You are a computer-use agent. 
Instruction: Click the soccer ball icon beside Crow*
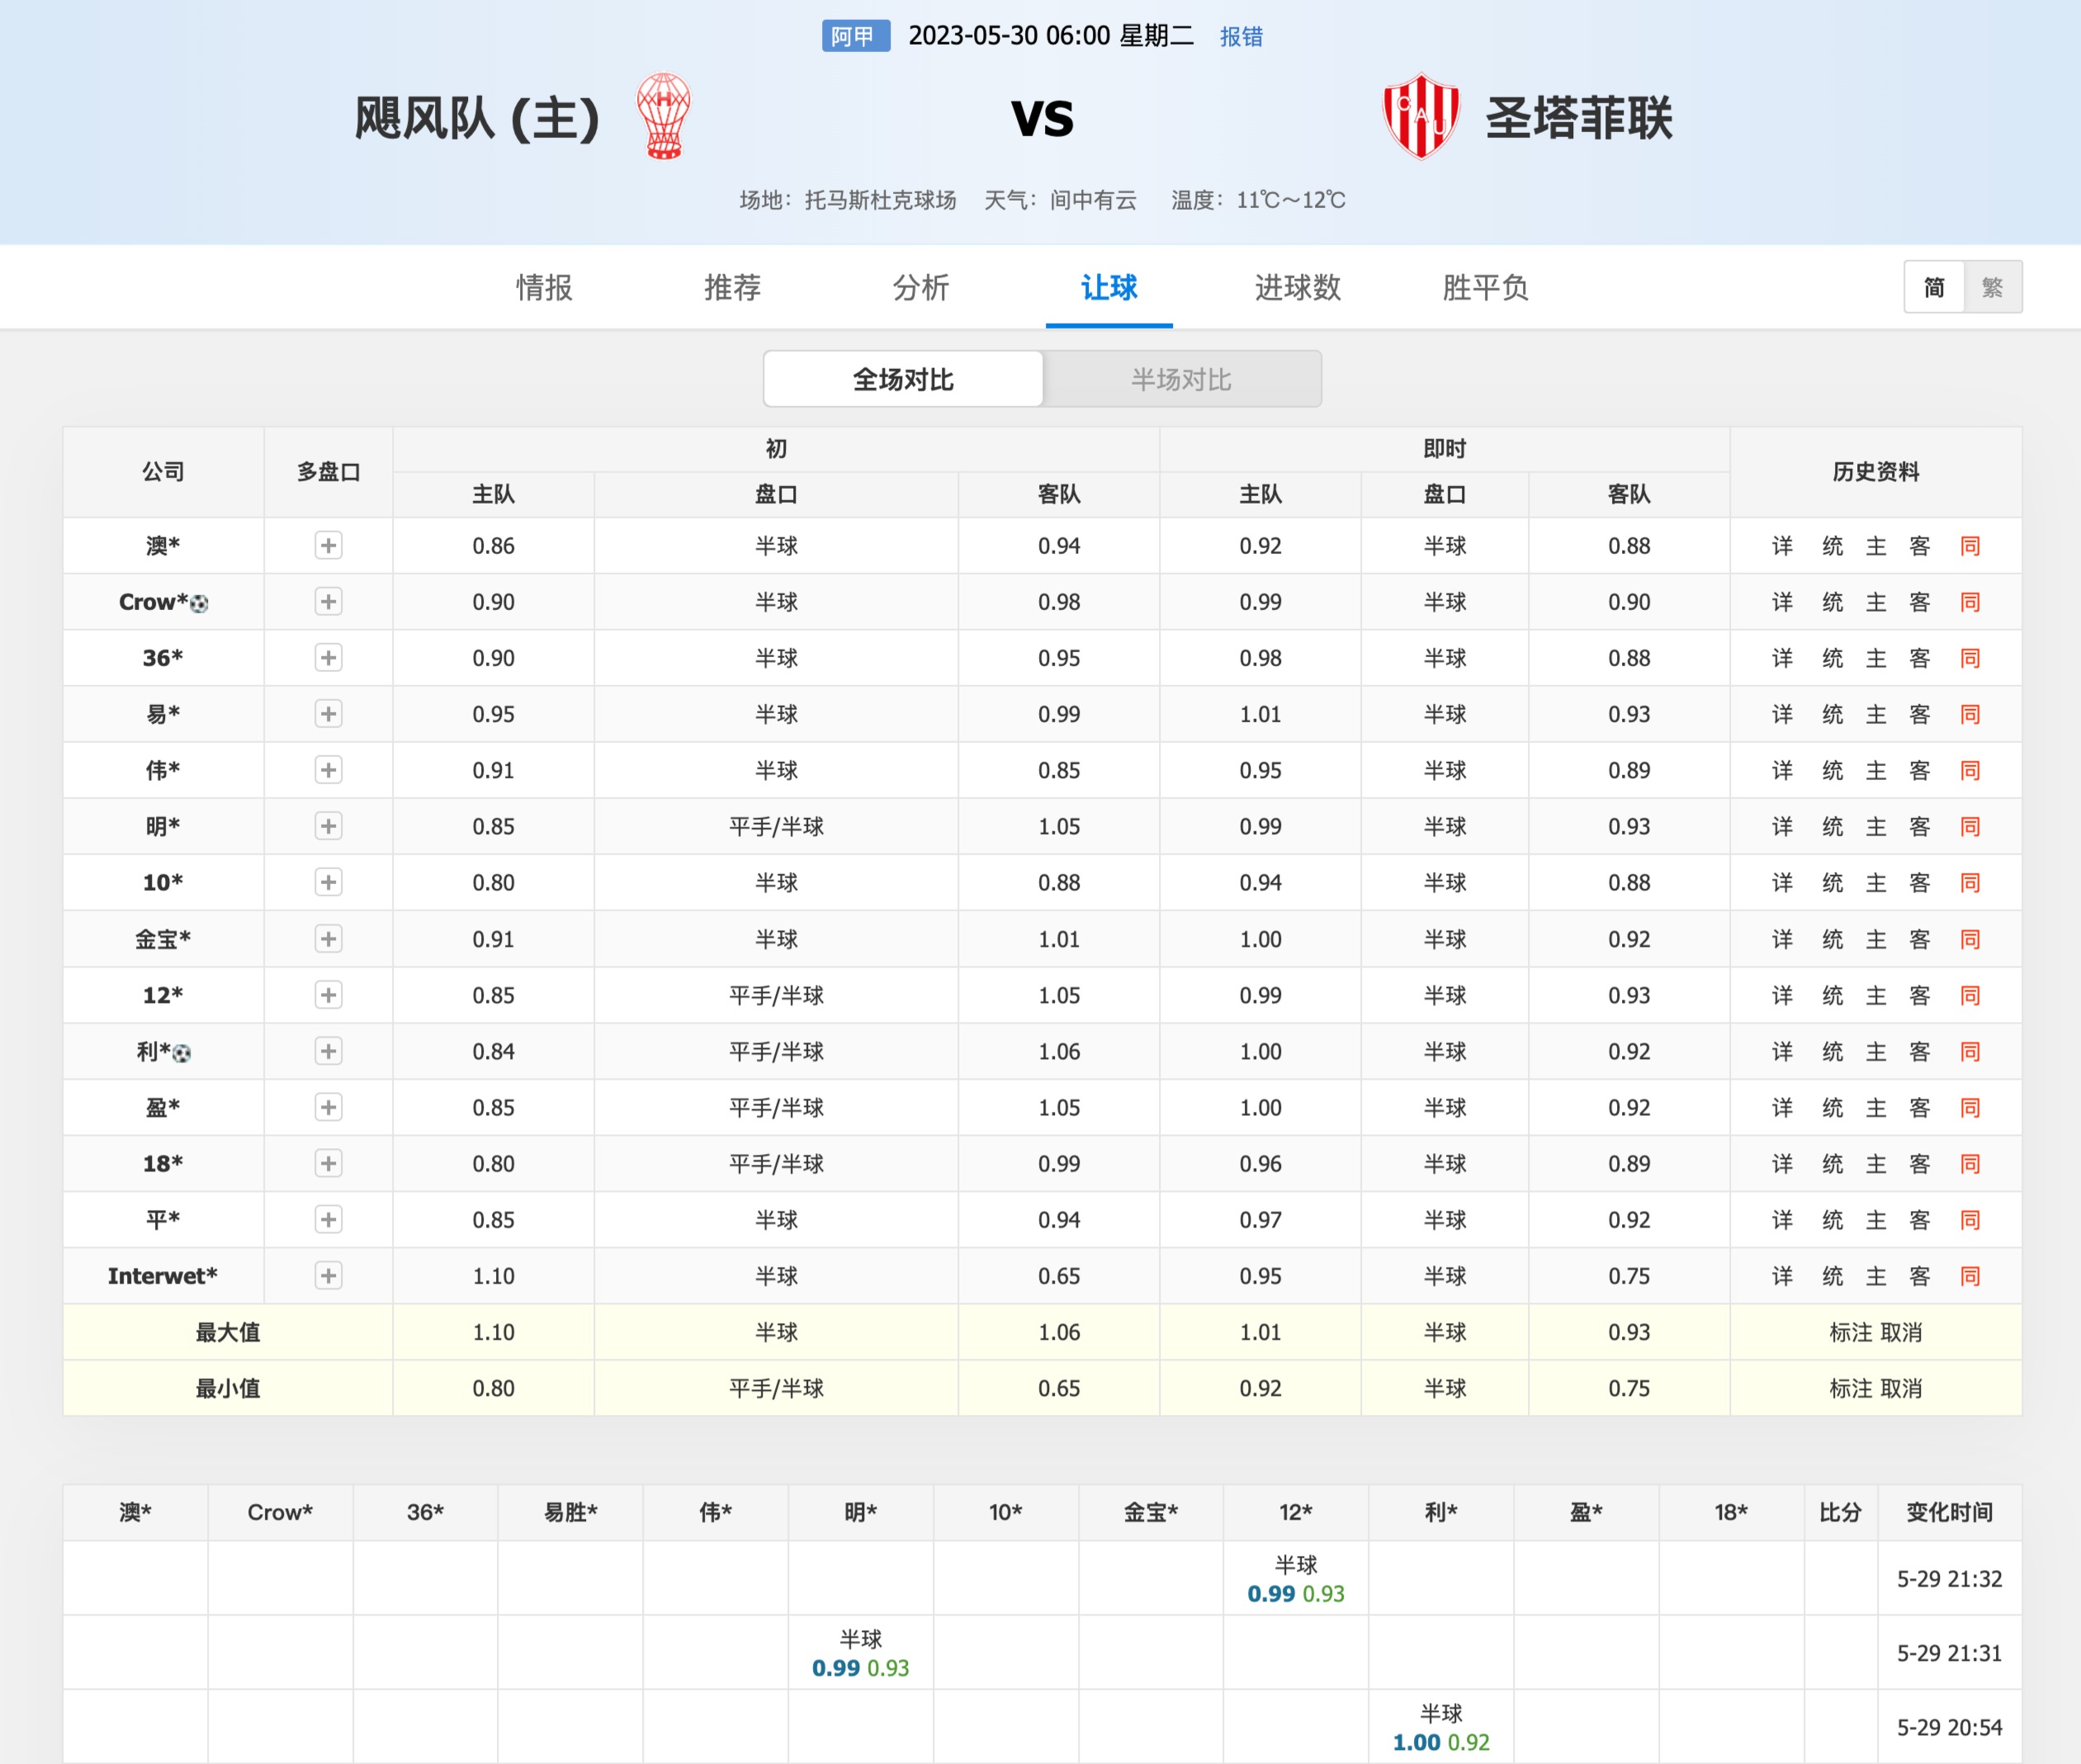[199, 604]
